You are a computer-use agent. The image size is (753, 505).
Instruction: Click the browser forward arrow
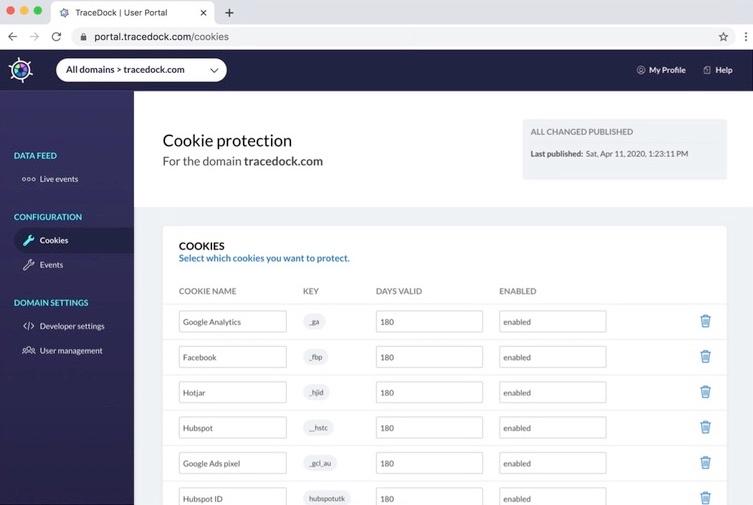pyautogui.click(x=34, y=36)
